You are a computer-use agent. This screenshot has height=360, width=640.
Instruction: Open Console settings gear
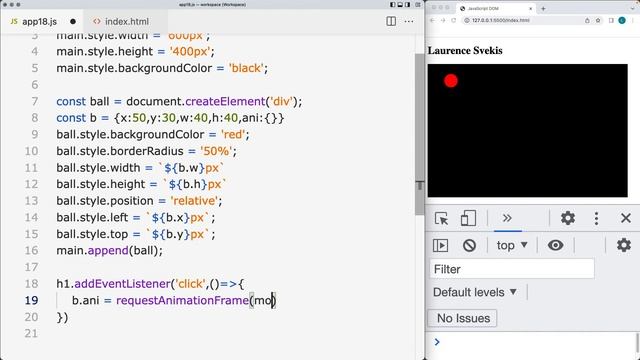click(x=624, y=245)
